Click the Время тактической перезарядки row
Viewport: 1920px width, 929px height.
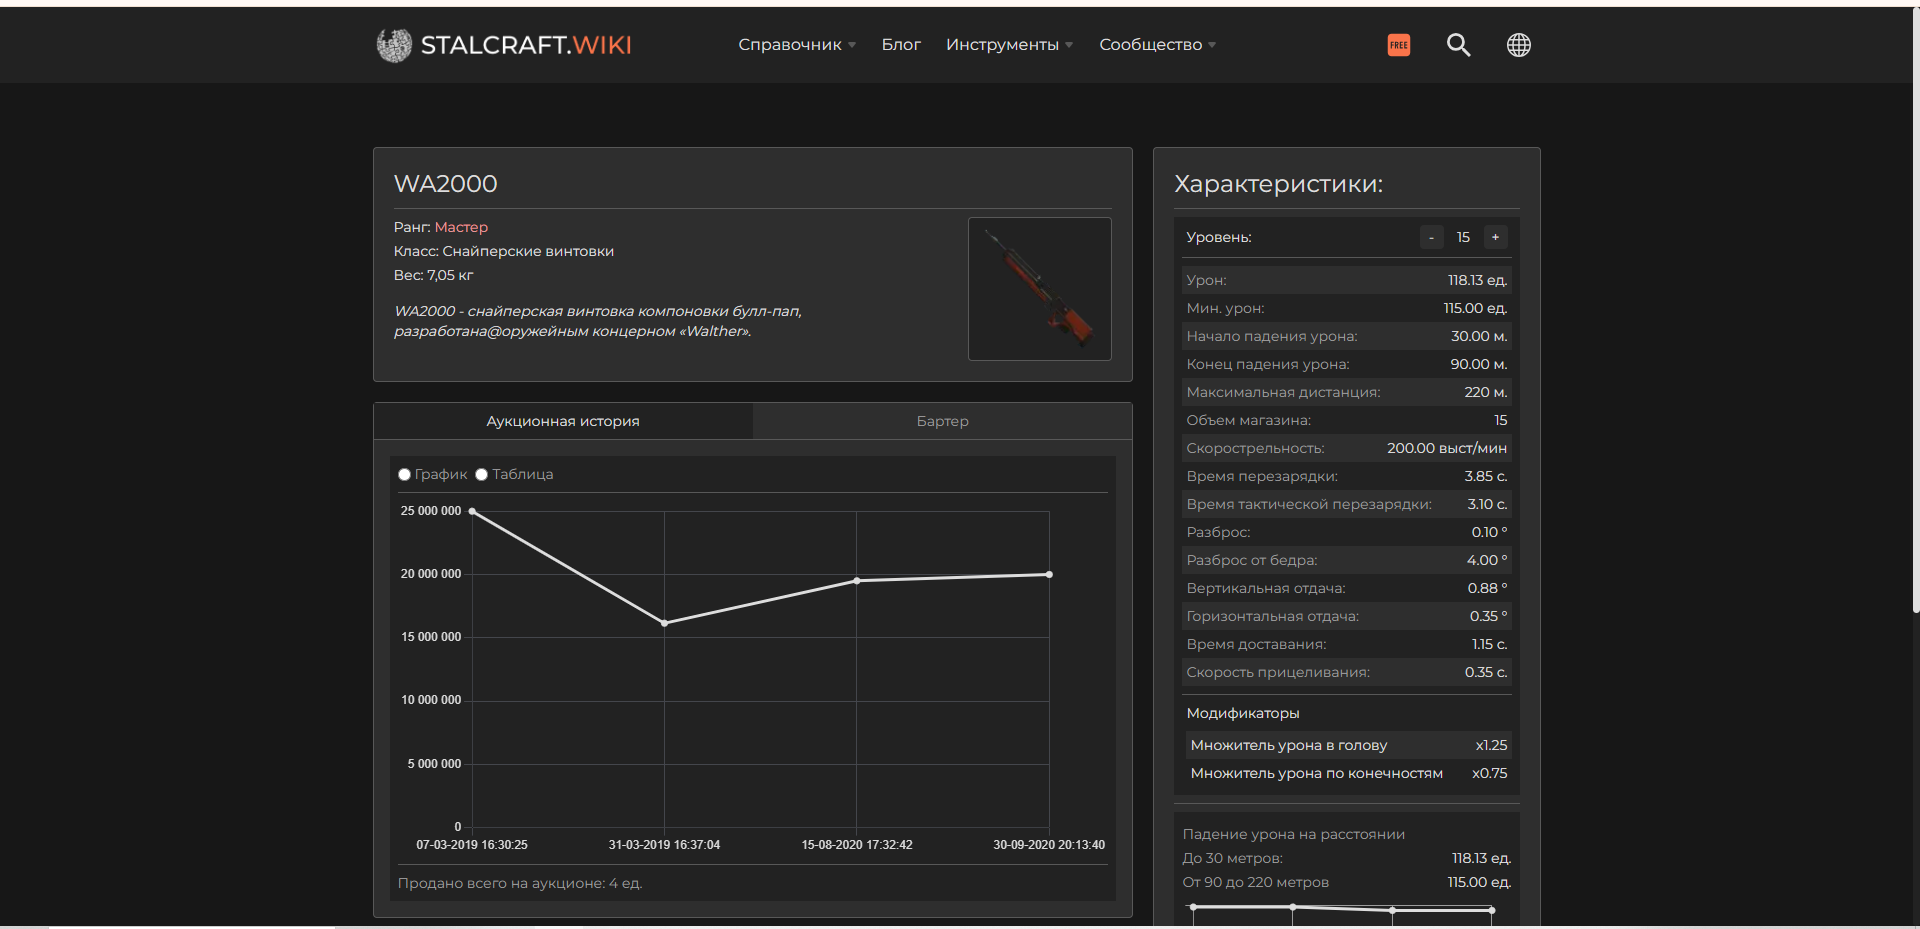pos(1346,504)
